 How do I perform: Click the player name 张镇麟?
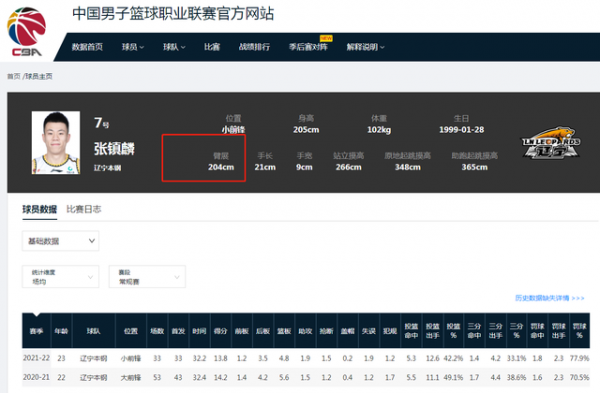click(x=114, y=149)
